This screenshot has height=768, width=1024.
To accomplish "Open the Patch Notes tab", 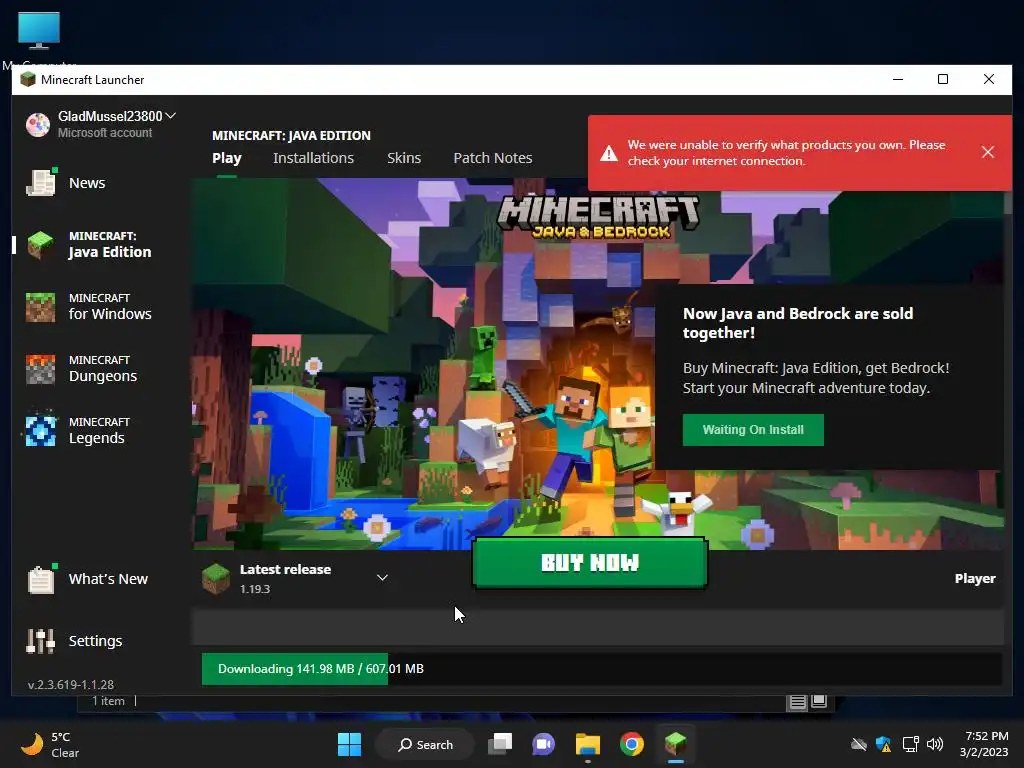I will tap(493, 158).
